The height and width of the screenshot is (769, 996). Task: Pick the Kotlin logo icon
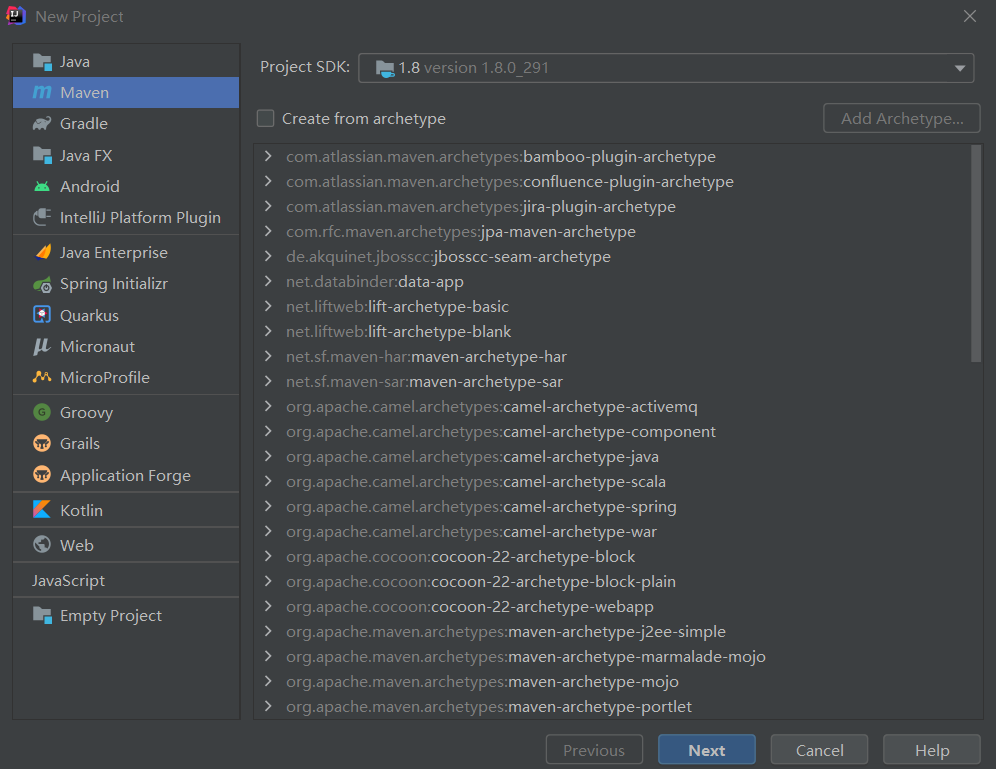click(42, 510)
